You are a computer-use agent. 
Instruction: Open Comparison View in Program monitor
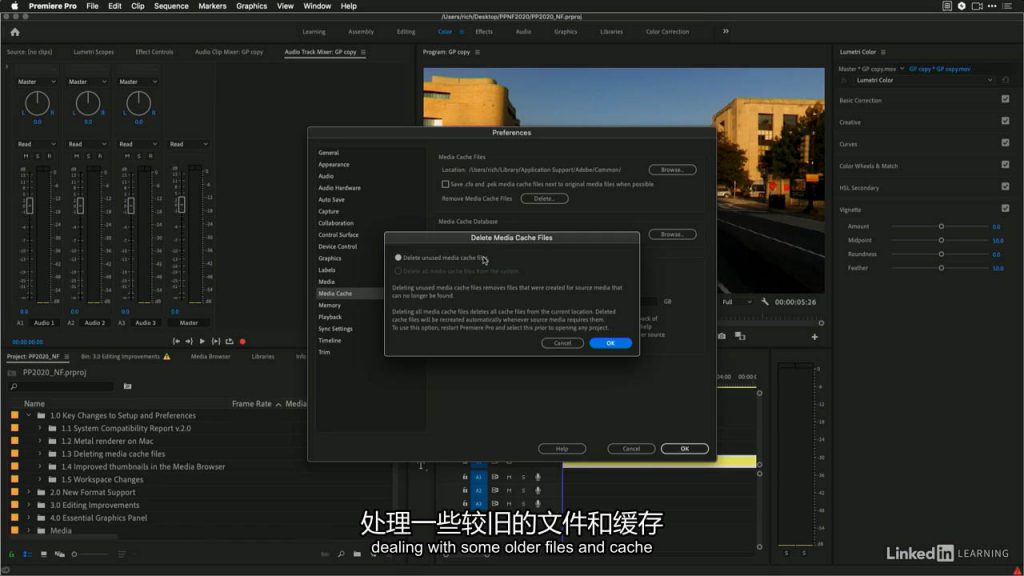point(740,336)
